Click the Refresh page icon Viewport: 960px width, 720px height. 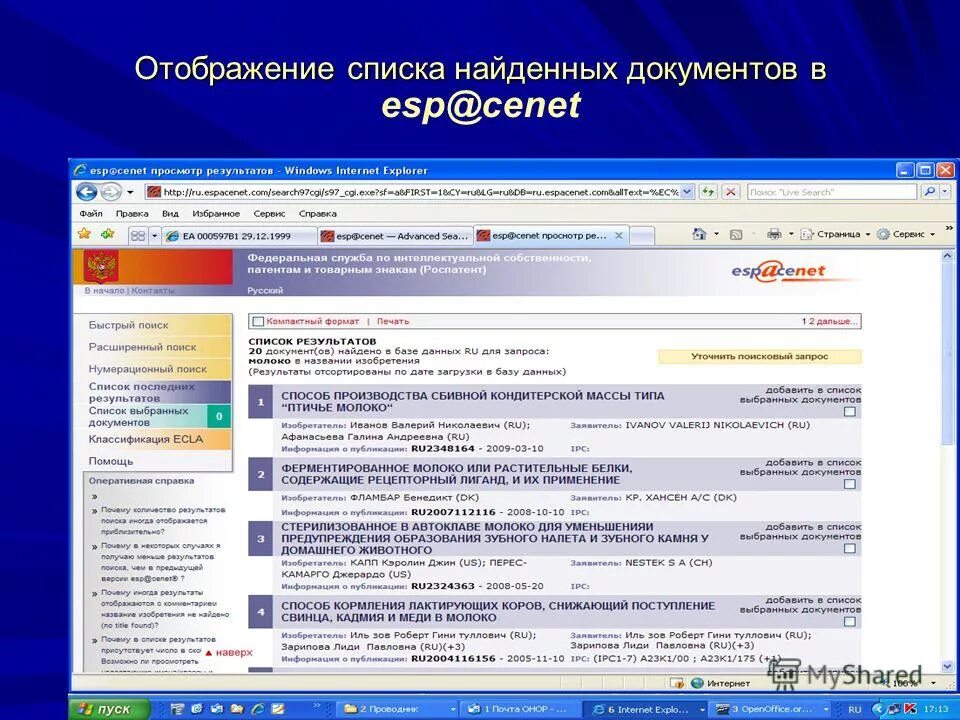click(x=708, y=191)
